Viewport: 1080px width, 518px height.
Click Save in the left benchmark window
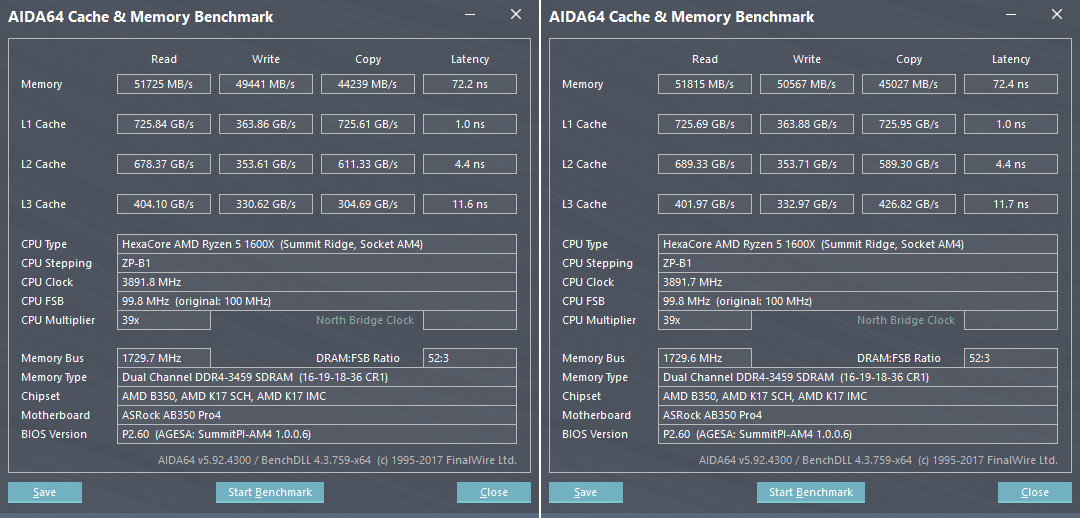point(45,492)
